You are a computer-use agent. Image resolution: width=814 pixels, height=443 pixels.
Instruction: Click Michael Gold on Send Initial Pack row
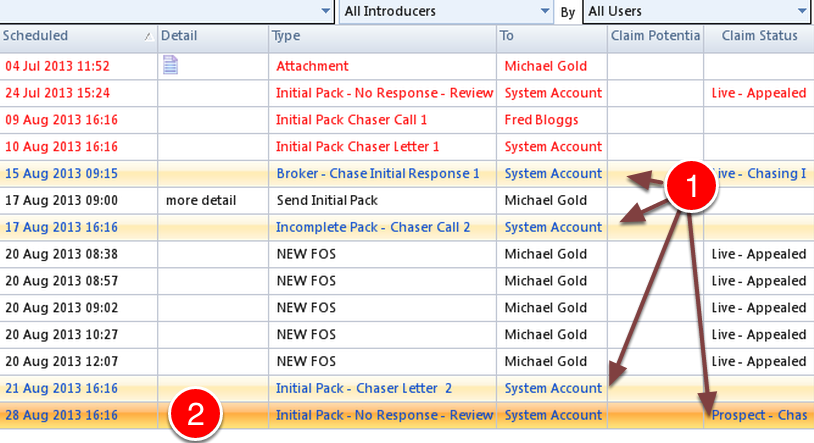(x=546, y=200)
